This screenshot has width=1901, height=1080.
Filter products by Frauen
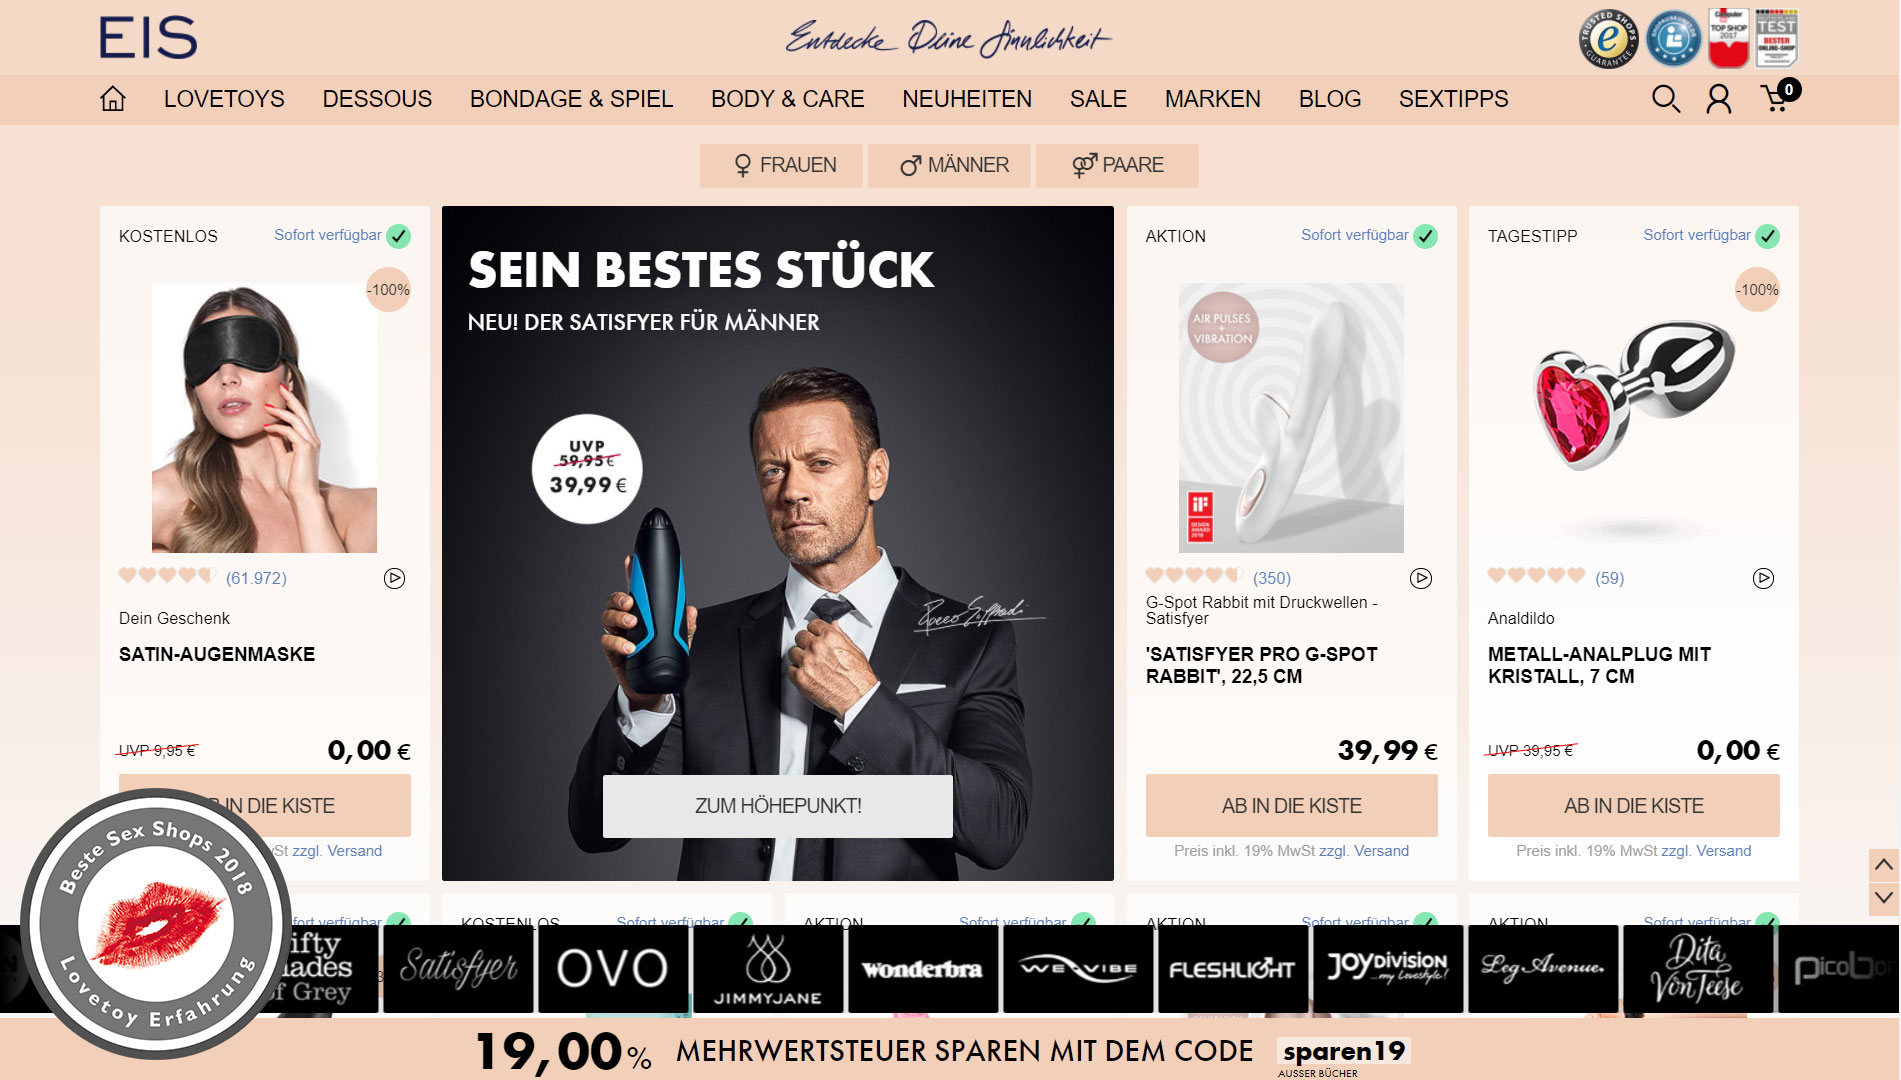click(x=781, y=165)
